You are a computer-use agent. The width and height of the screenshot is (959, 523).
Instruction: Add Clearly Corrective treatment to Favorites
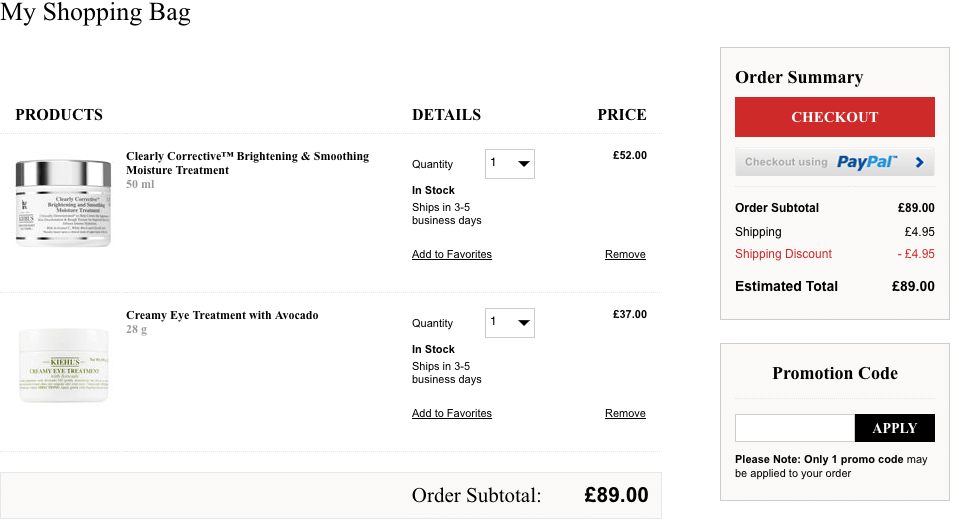point(451,254)
